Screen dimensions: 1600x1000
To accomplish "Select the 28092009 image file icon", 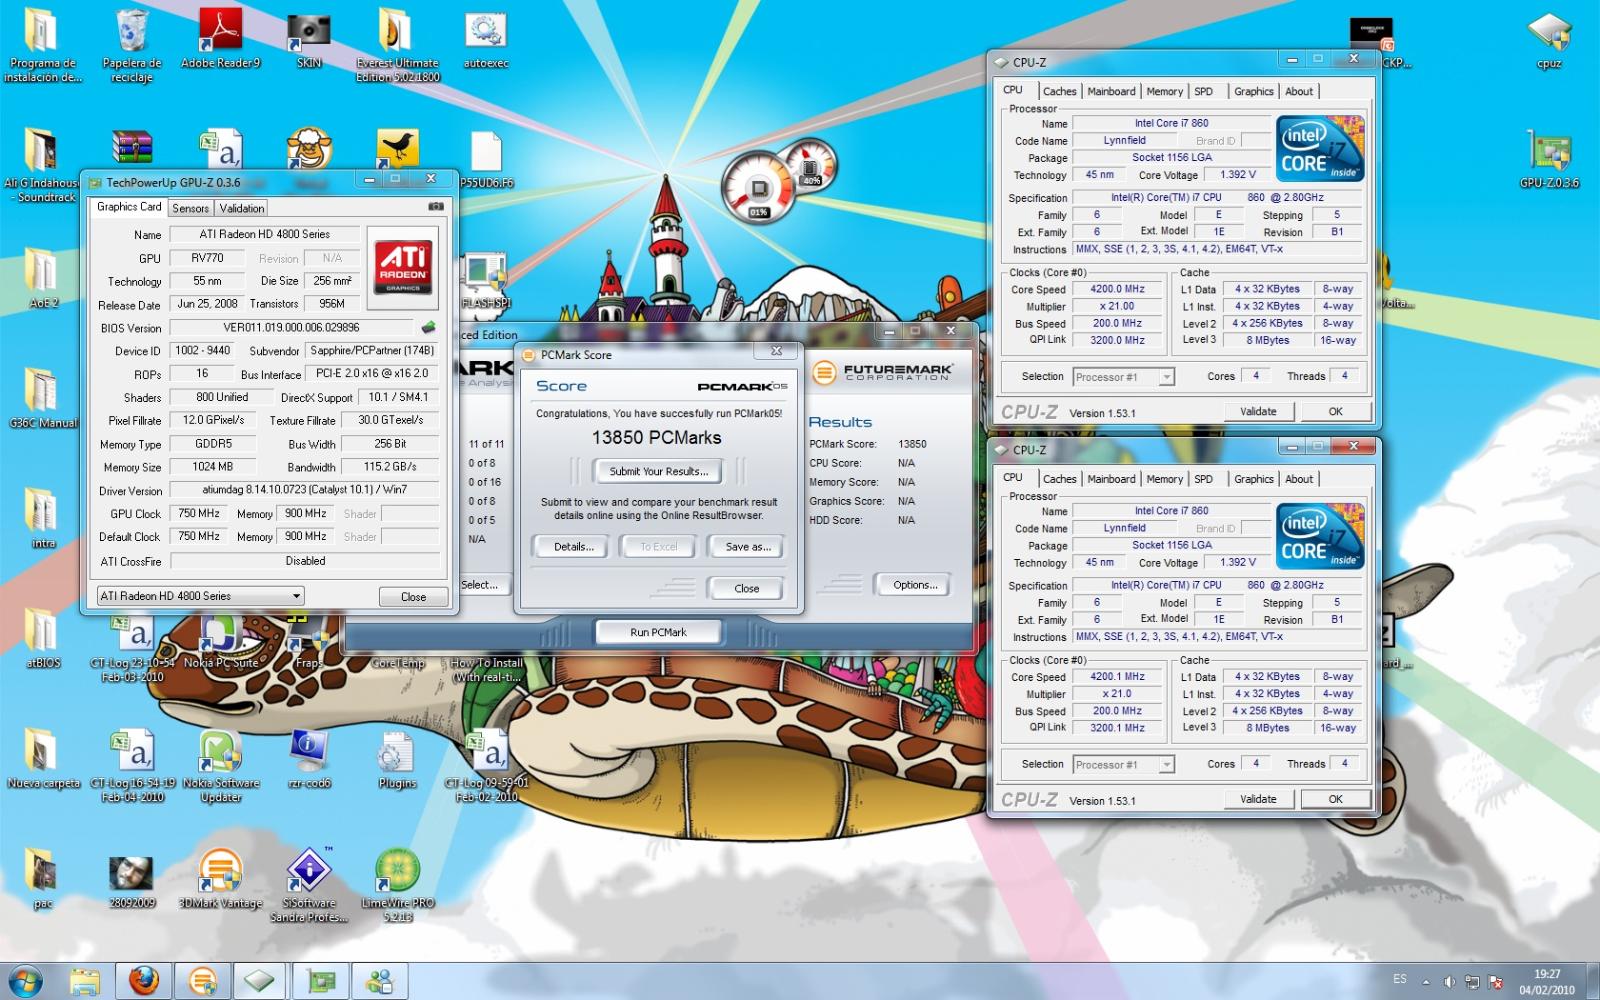I will click(x=131, y=878).
